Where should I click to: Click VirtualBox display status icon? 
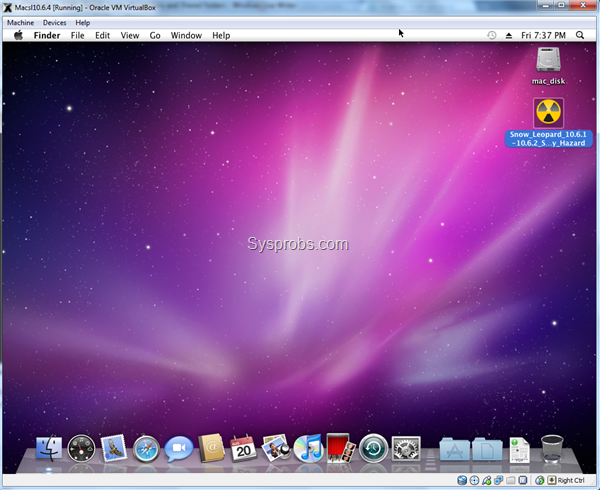[x=523, y=480]
